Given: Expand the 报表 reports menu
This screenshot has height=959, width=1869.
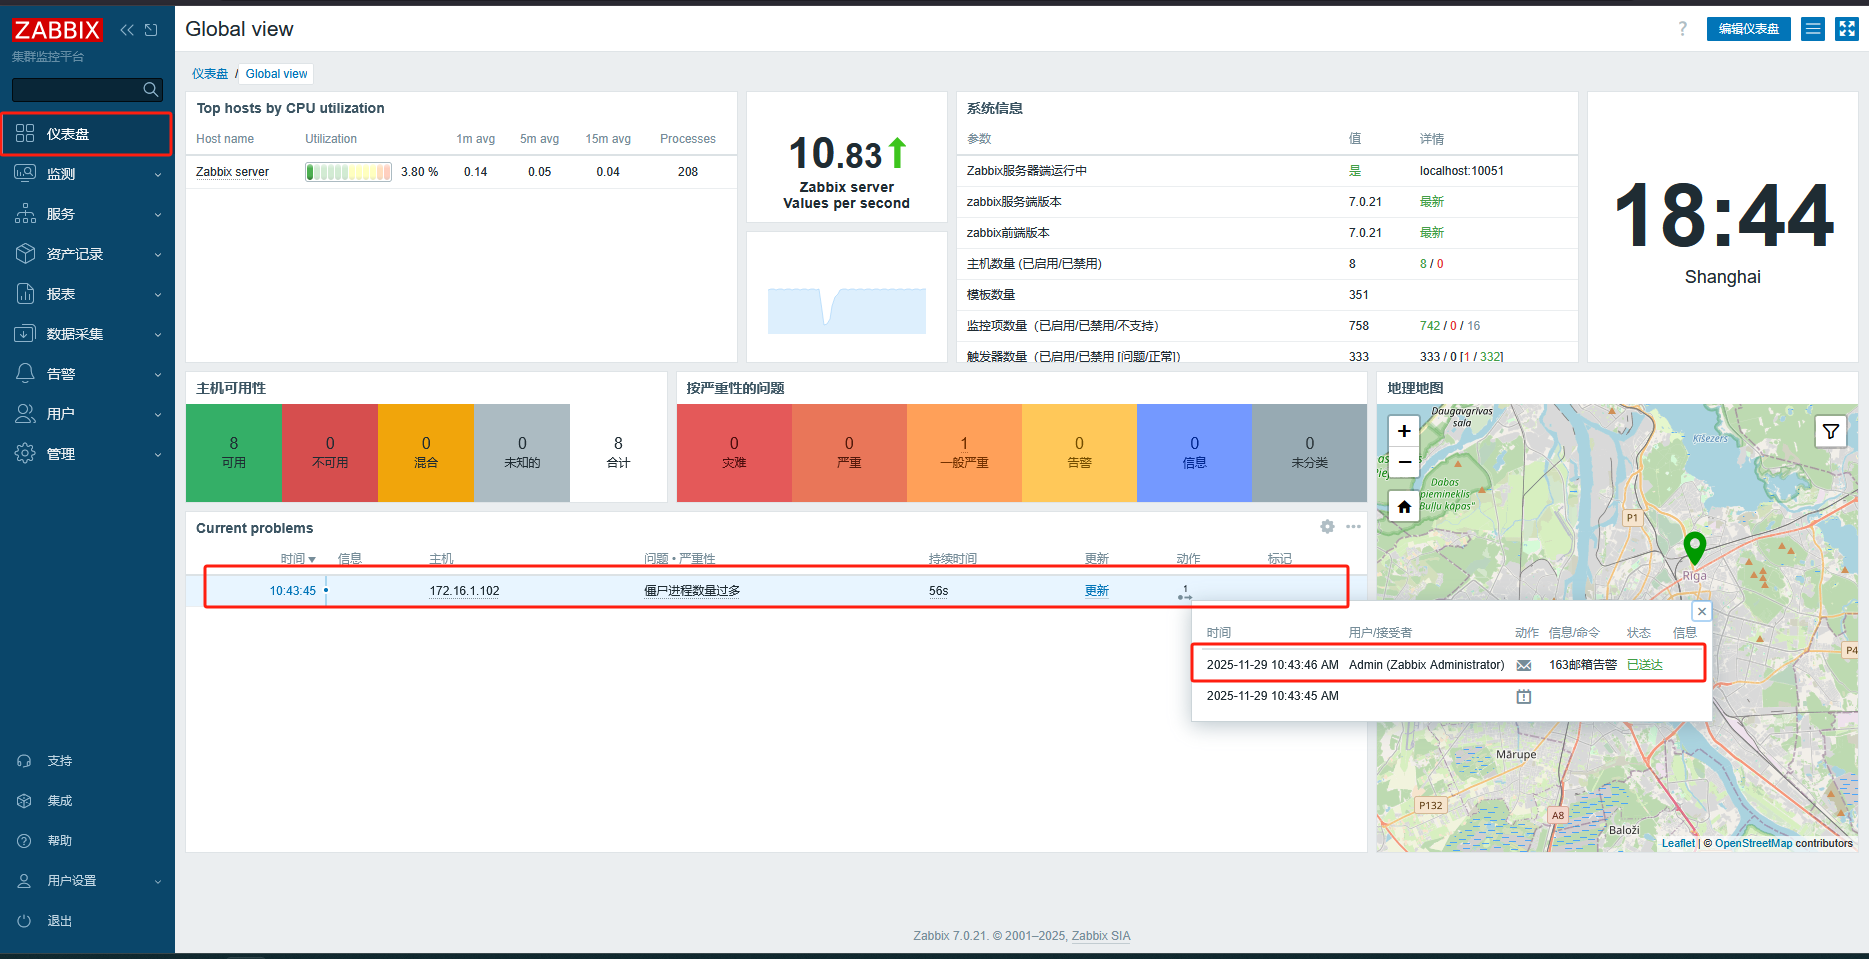Looking at the screenshot, I should pos(87,294).
